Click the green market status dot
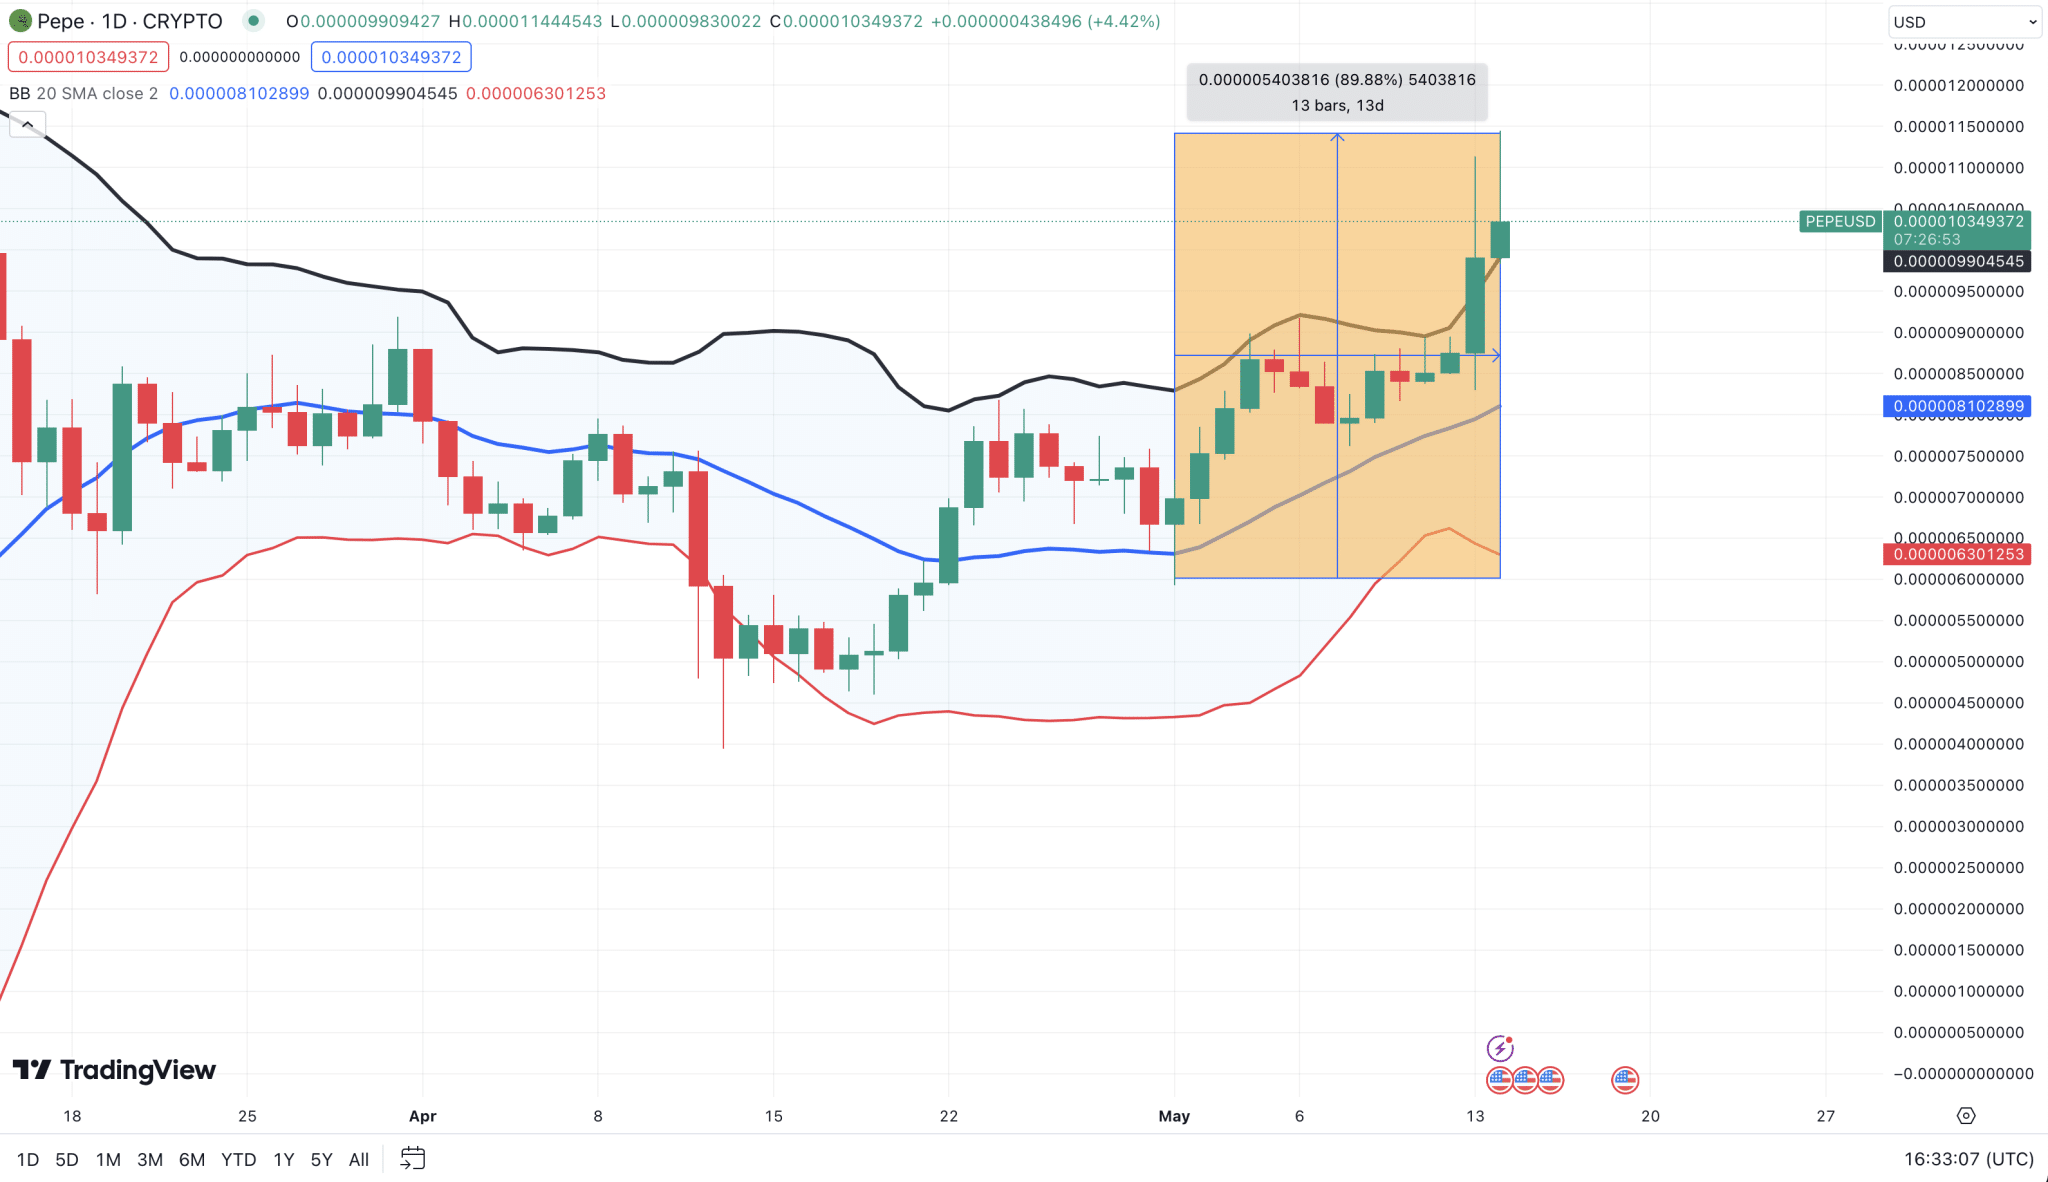2048x1182 pixels. coord(253,20)
